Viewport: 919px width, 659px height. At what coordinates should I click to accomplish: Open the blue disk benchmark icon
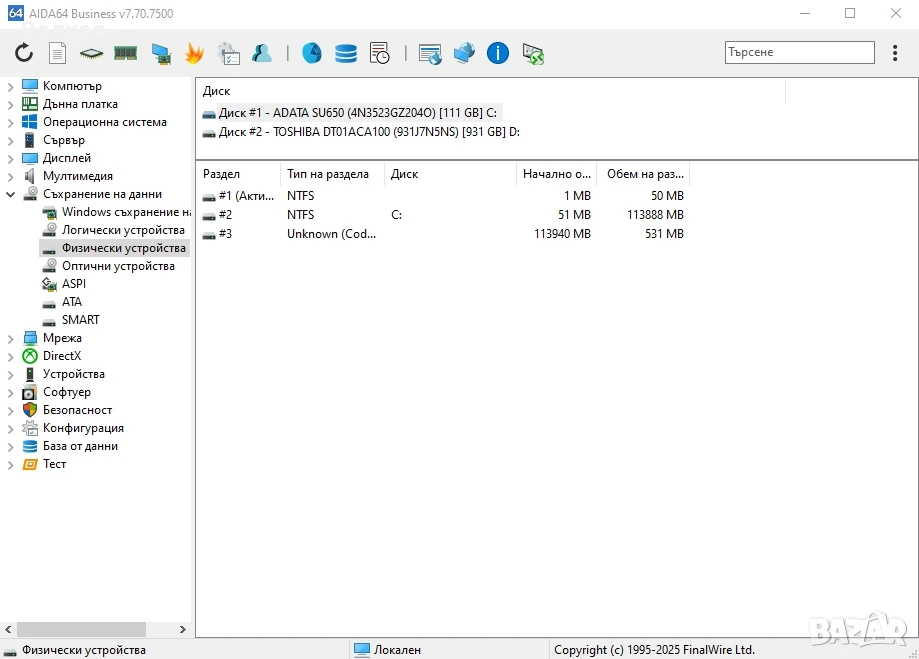pos(312,53)
